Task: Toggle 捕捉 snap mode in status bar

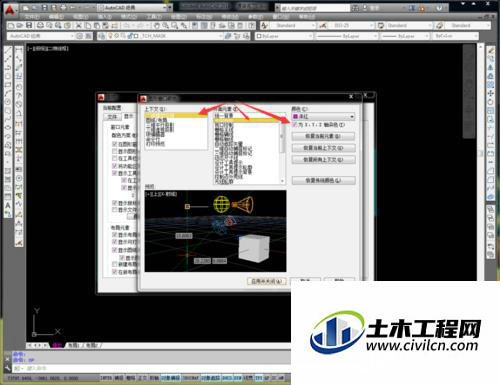Action: [x=119, y=378]
